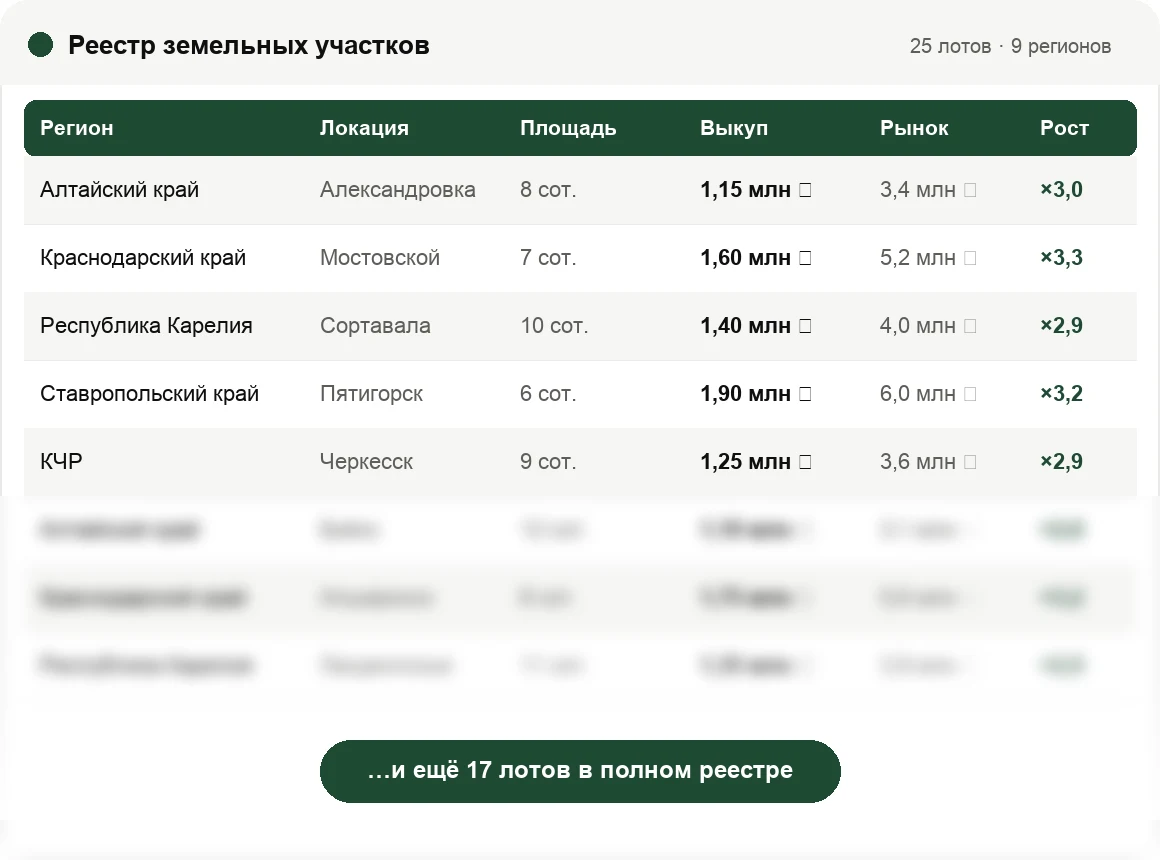Screen dimensions: 1160x860
Task: Click the '6 сот.' area value
Action: (548, 394)
